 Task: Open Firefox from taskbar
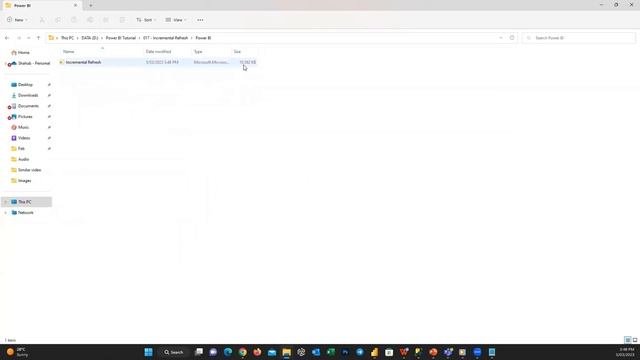[x=257, y=352]
